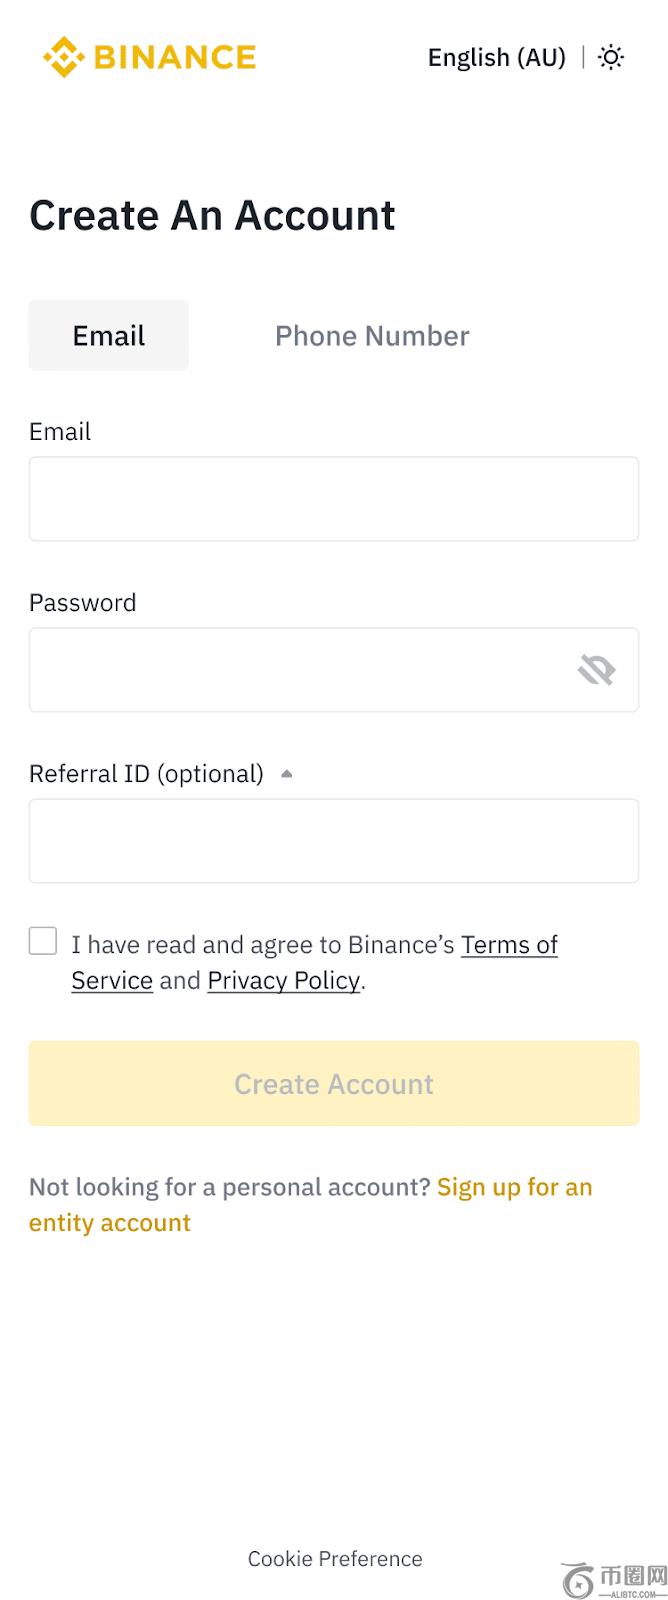The image size is (668, 1600).
Task: Open the Terms of Service link
Action: 509,945
